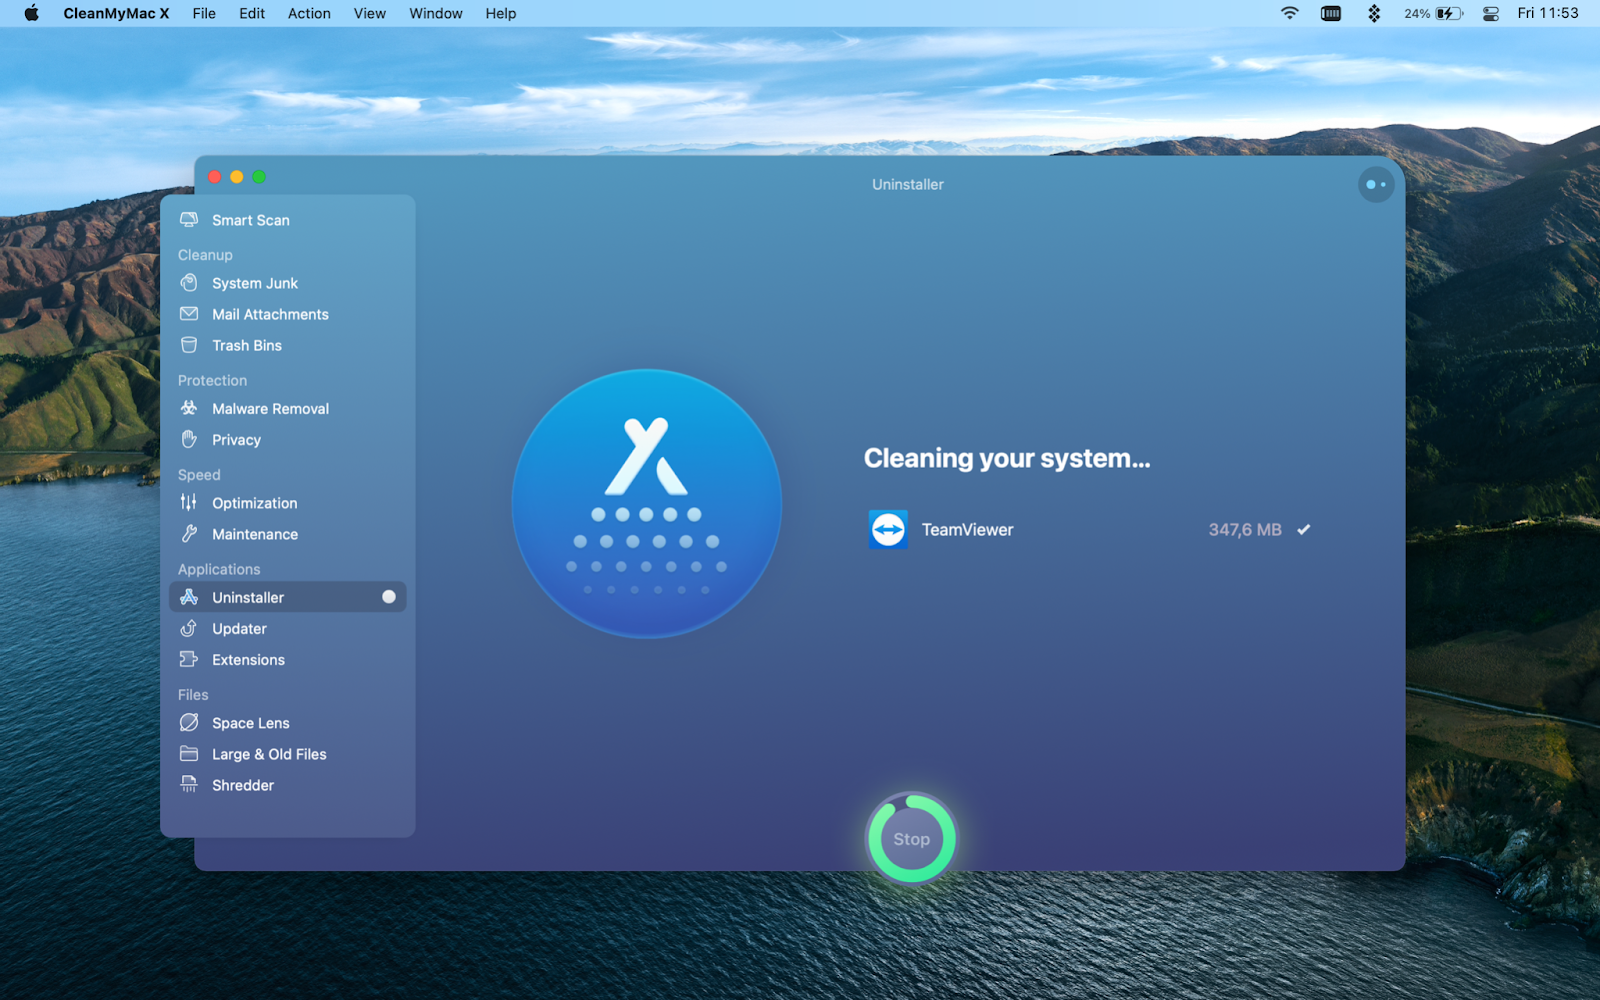Select the Optimization sliders icon

pyautogui.click(x=189, y=502)
